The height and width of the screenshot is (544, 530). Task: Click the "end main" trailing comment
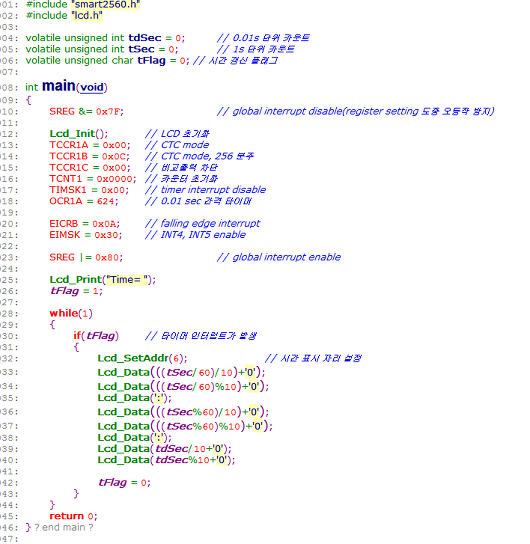pos(64,527)
